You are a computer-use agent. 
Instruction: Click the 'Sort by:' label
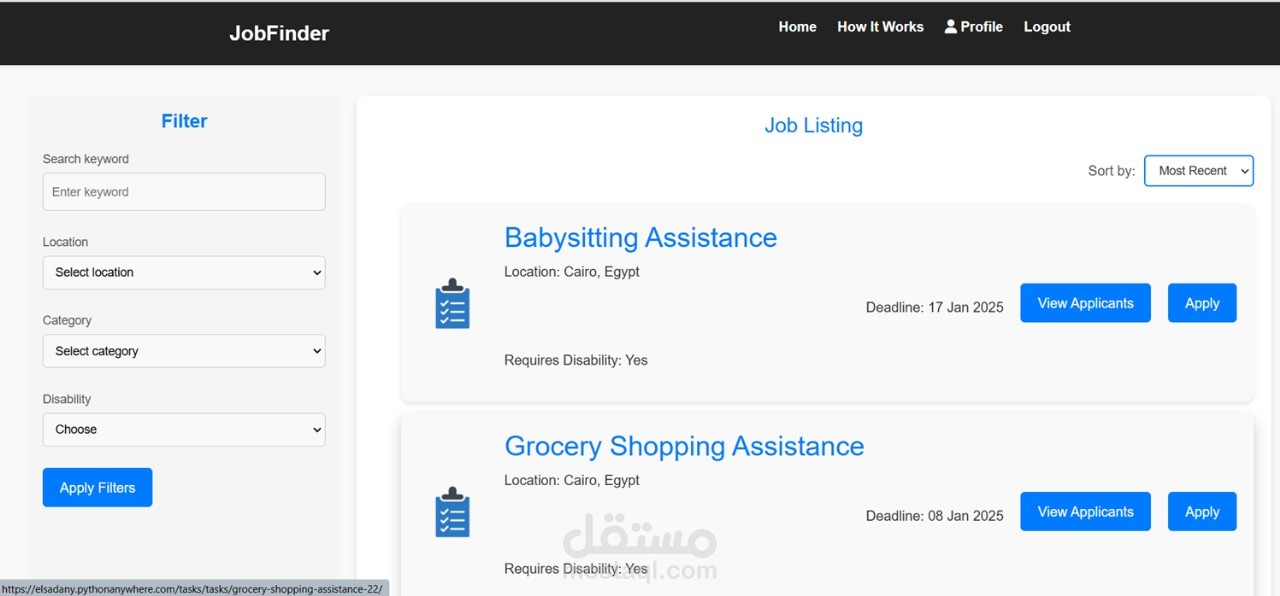click(1111, 171)
